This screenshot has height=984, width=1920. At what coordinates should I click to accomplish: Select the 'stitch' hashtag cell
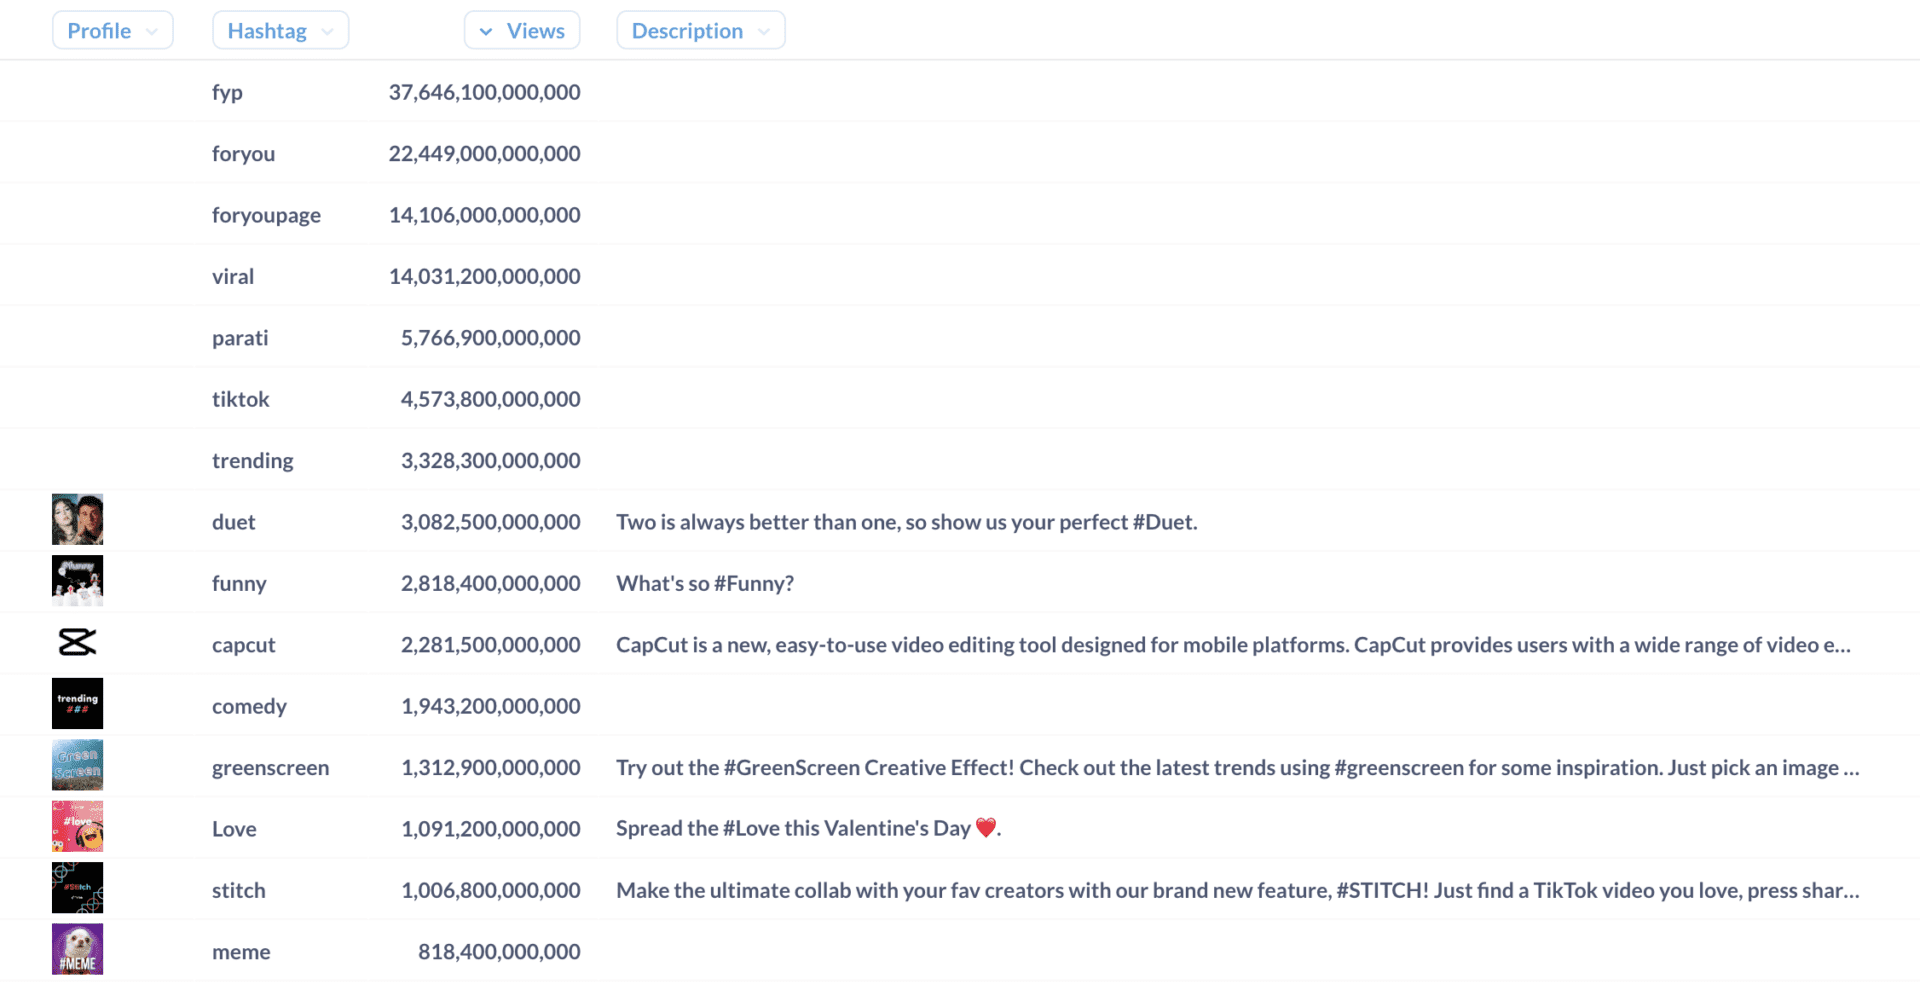239,890
